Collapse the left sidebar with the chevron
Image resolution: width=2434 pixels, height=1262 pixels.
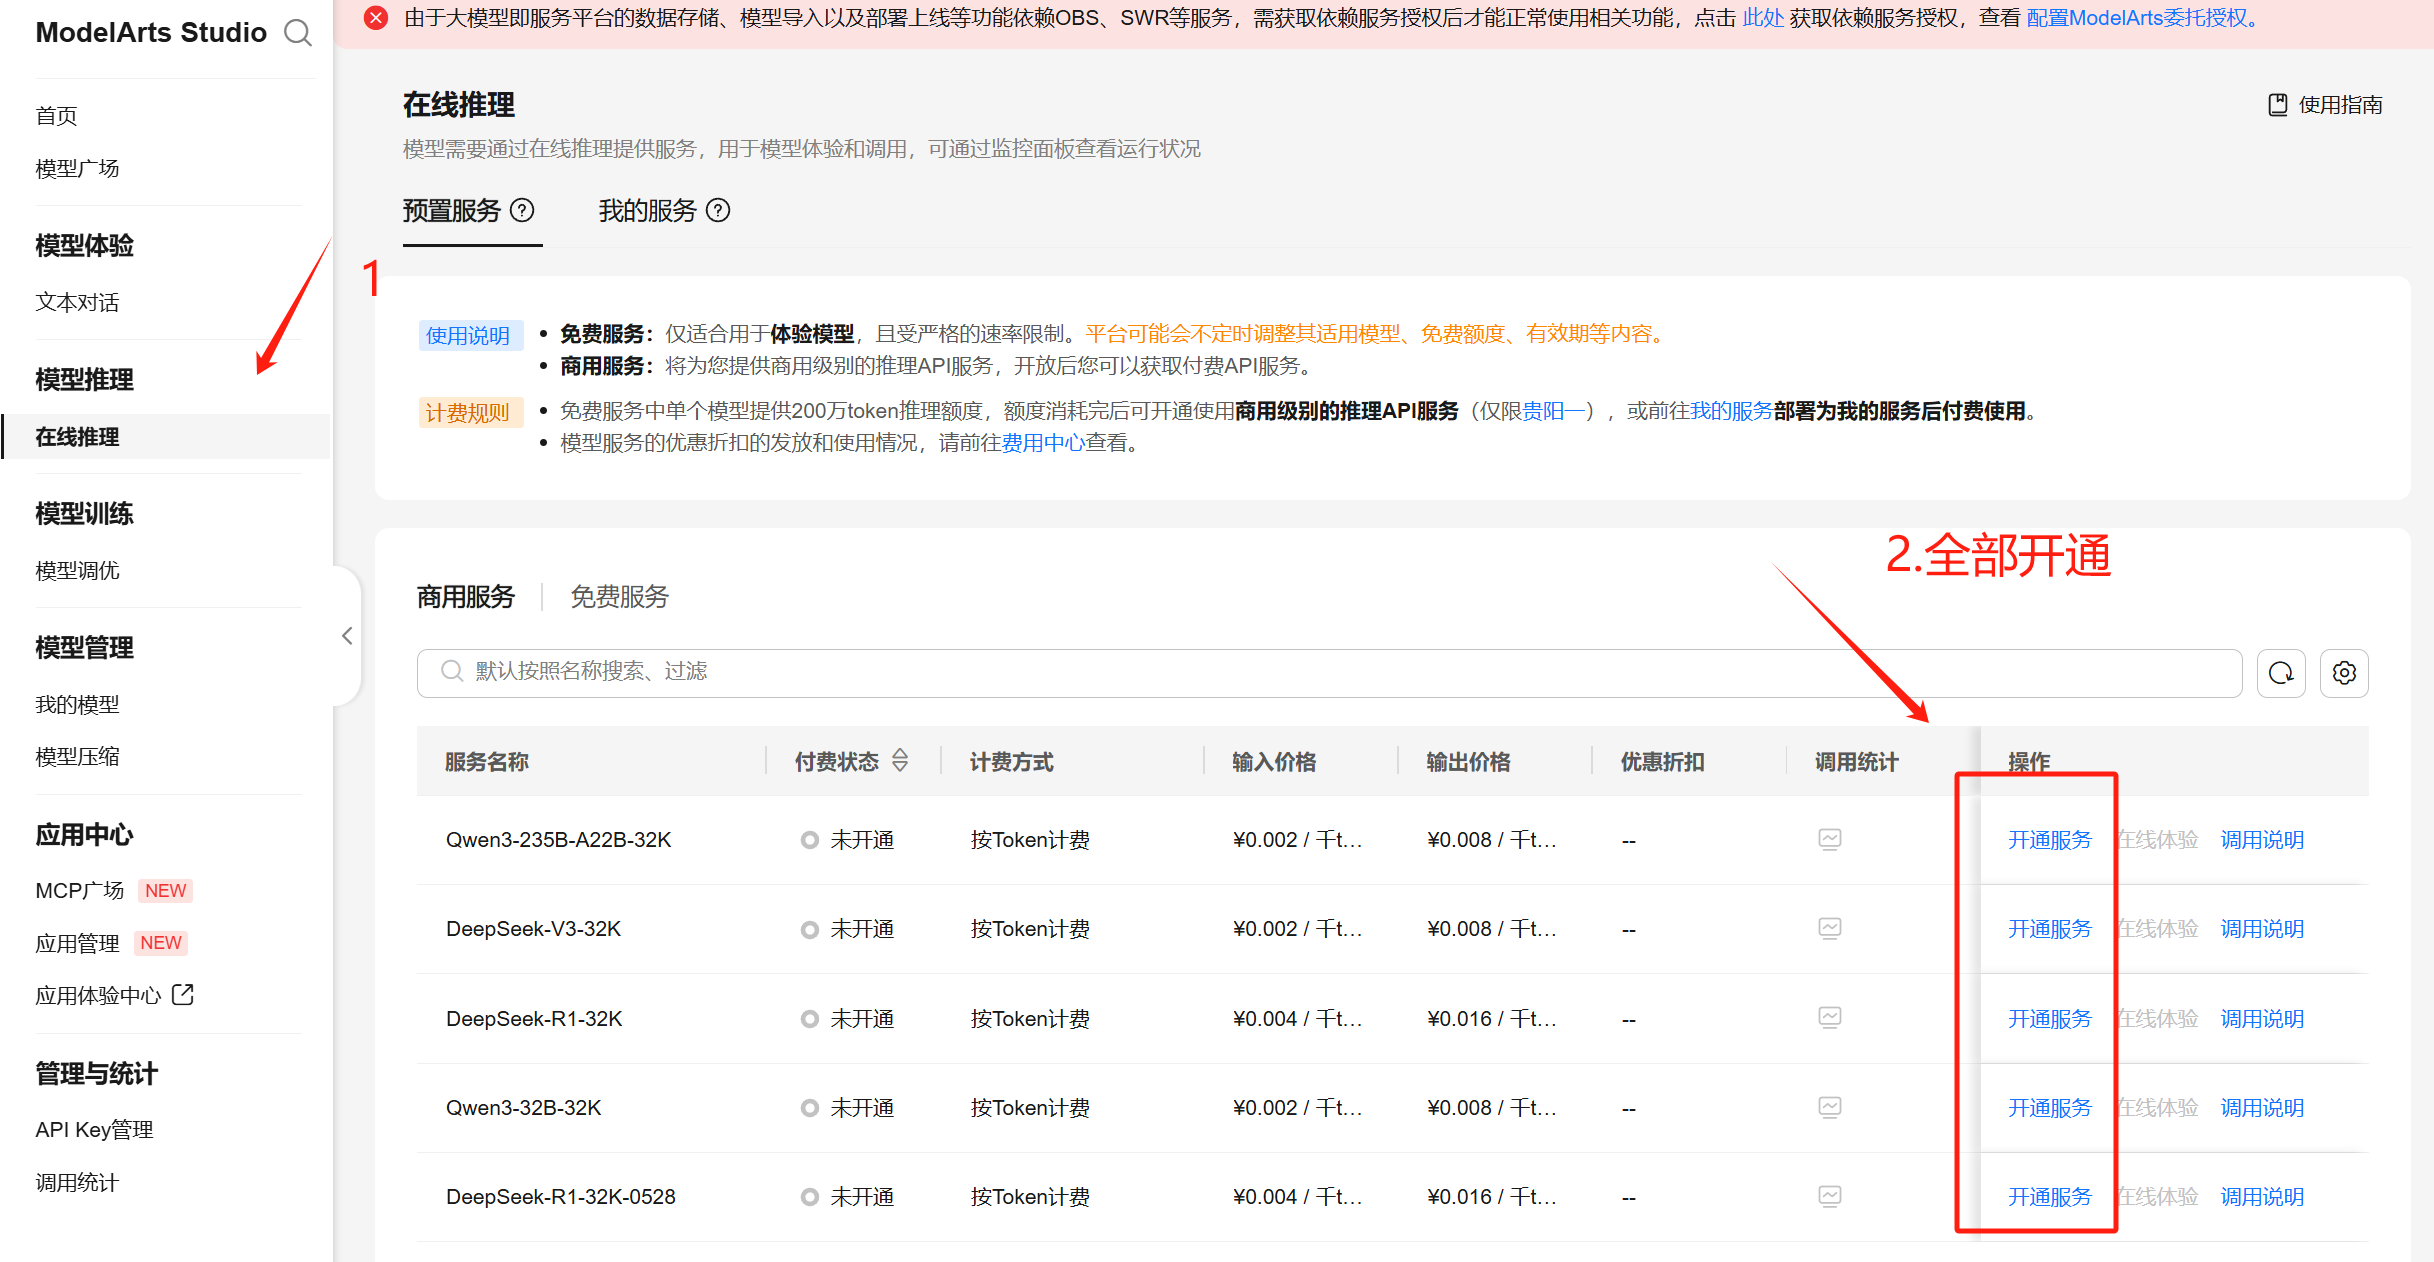[347, 636]
